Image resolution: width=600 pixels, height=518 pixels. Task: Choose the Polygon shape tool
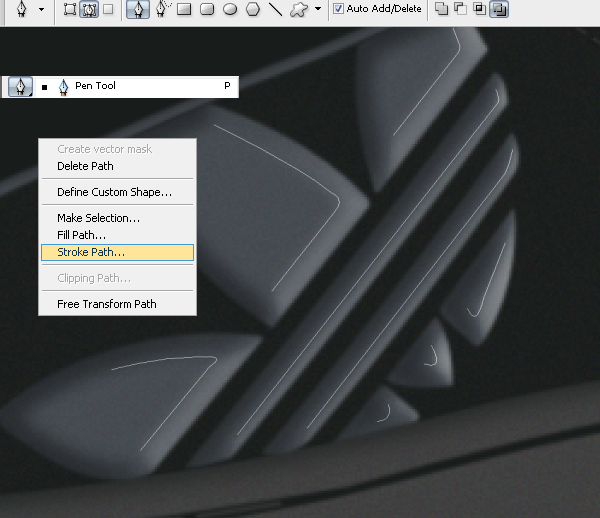tap(253, 9)
